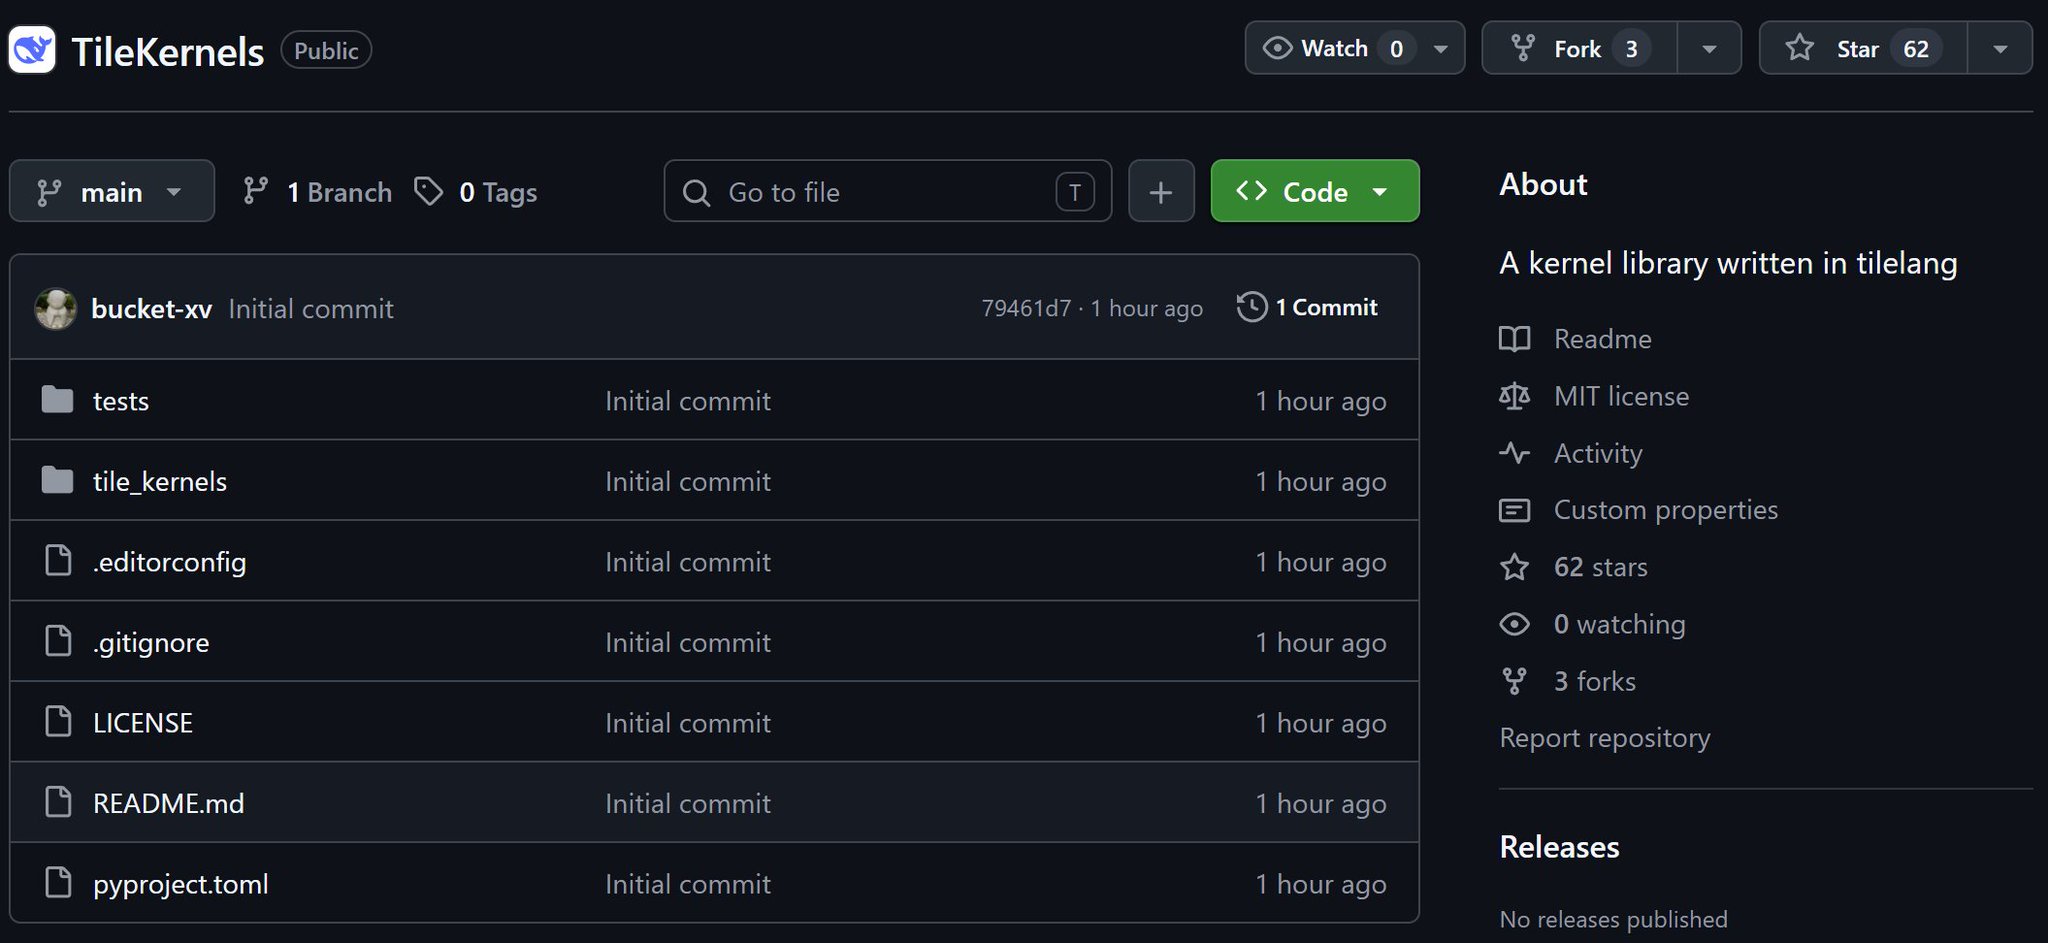Click the Custom properties note icon
This screenshot has width=2048, height=943.
[1514, 510]
